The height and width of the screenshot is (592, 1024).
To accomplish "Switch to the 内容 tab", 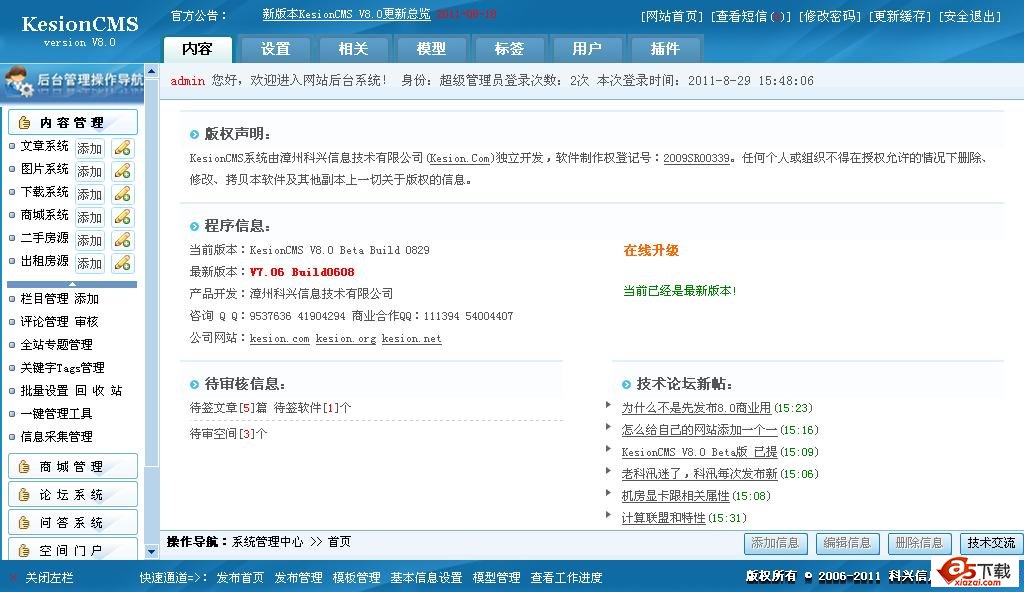I will tap(197, 49).
